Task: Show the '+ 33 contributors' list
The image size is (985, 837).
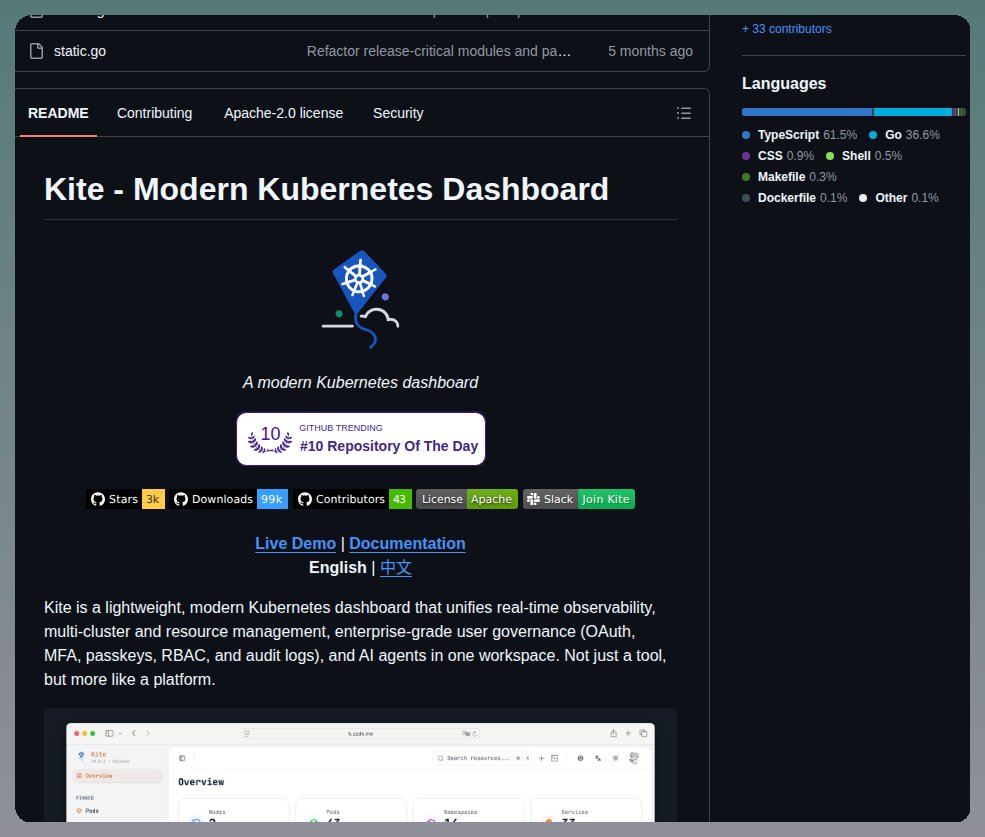Action: click(x=786, y=29)
